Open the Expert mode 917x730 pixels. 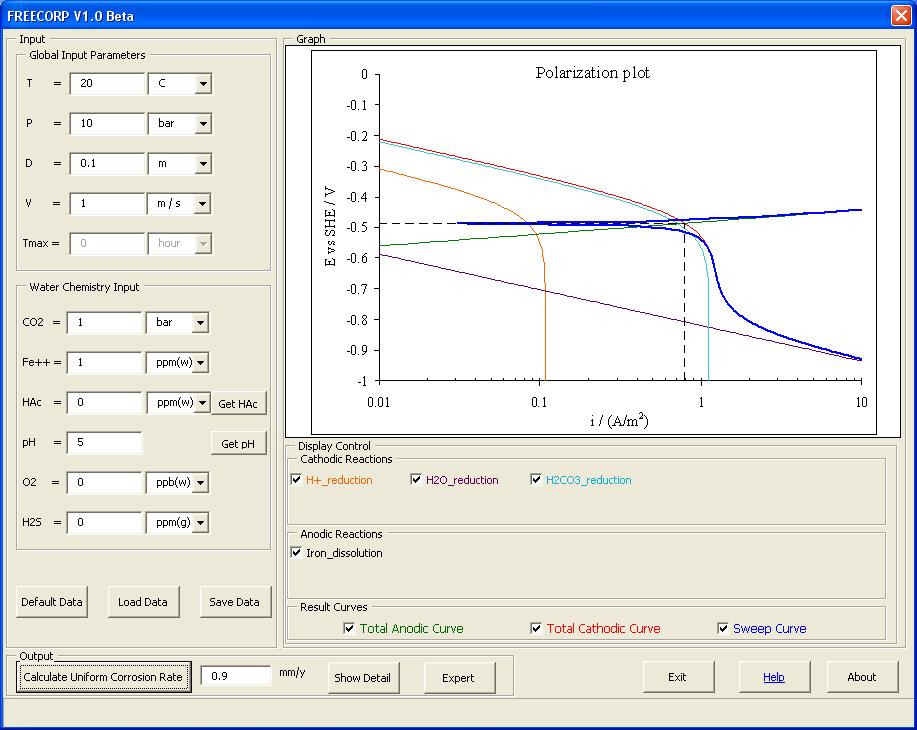click(459, 677)
